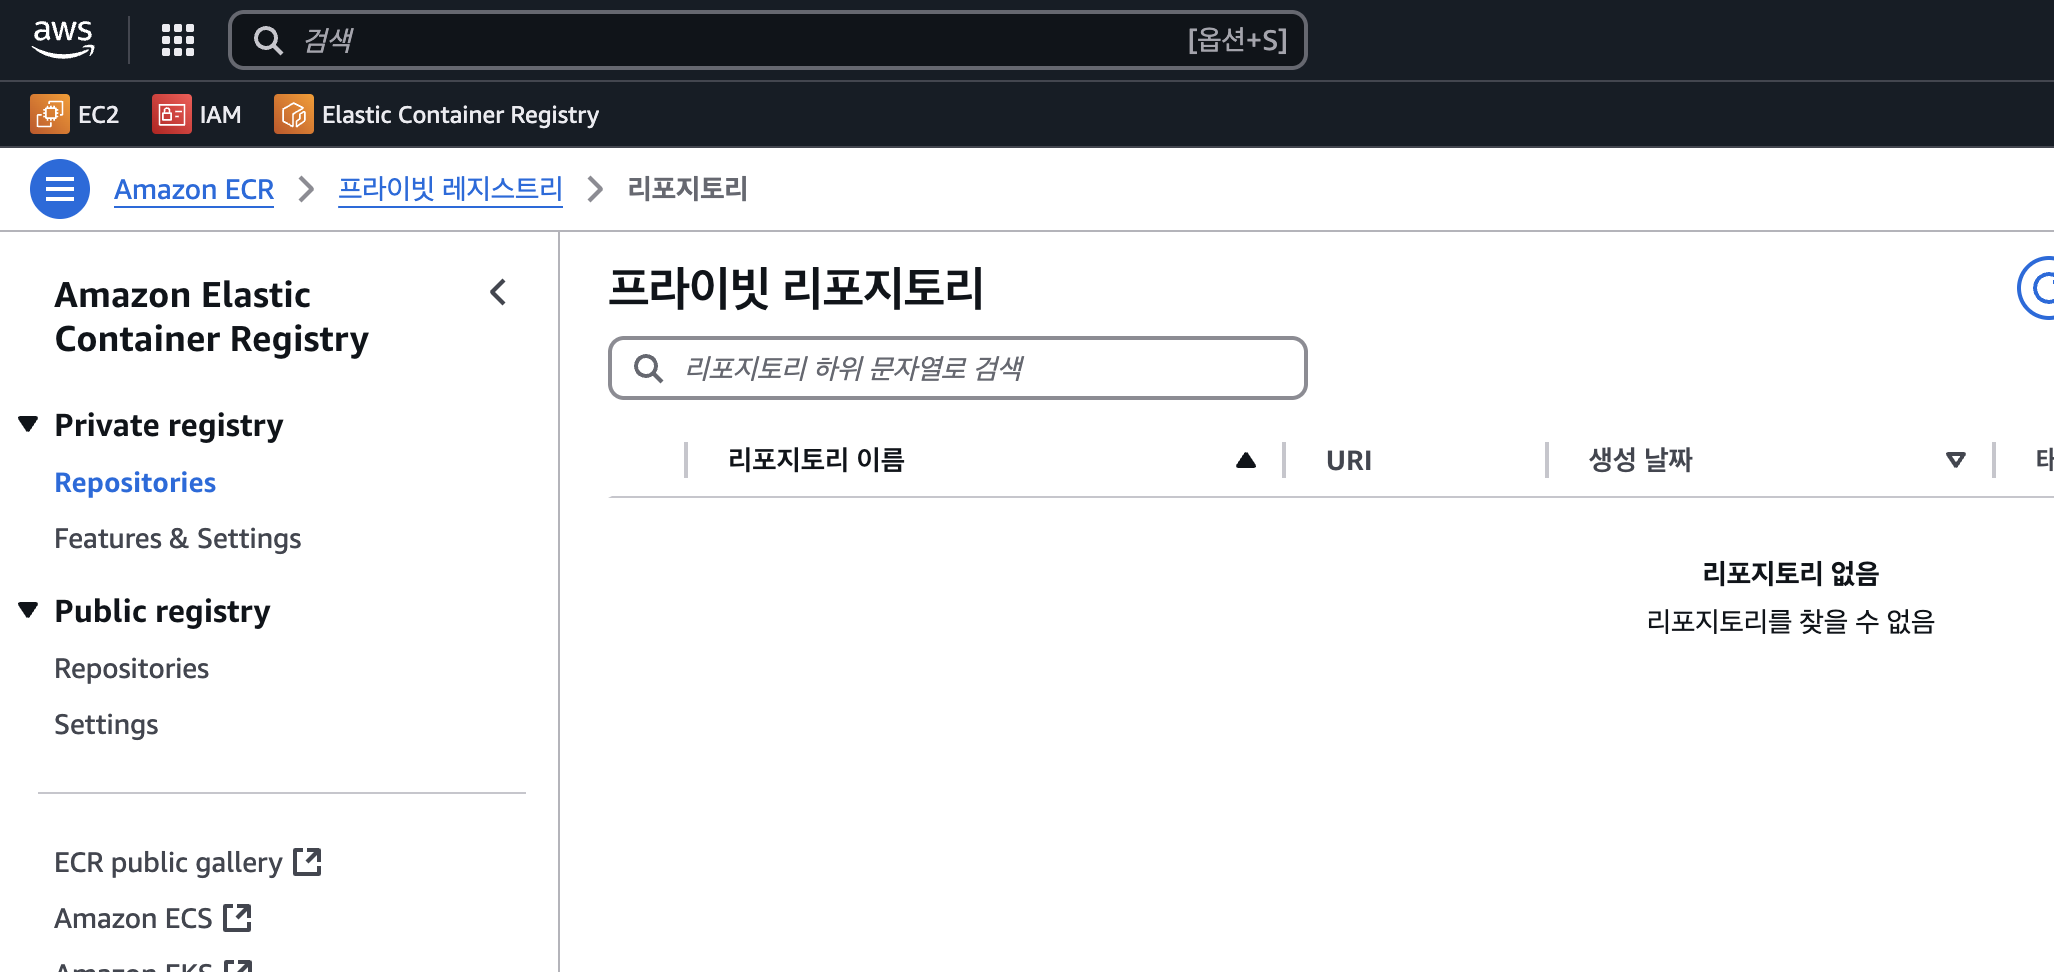
Task: Click the 프라이빗 리포지토리 heading
Action: point(796,288)
